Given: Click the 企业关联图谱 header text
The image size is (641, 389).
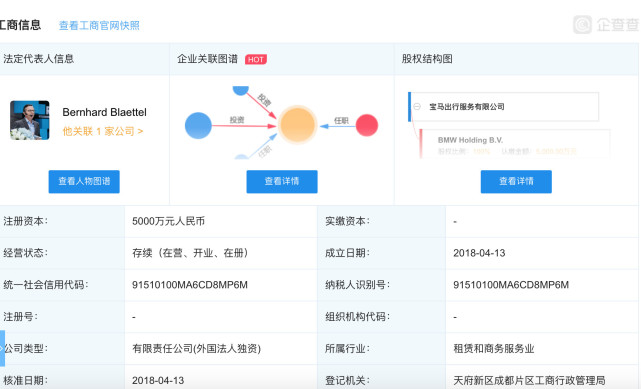Looking at the screenshot, I should point(207,59).
